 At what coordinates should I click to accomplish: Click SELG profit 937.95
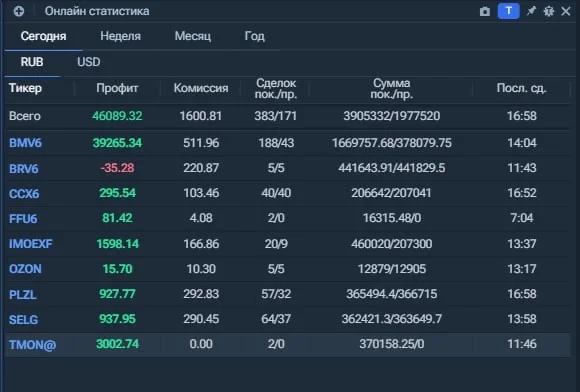pos(117,319)
